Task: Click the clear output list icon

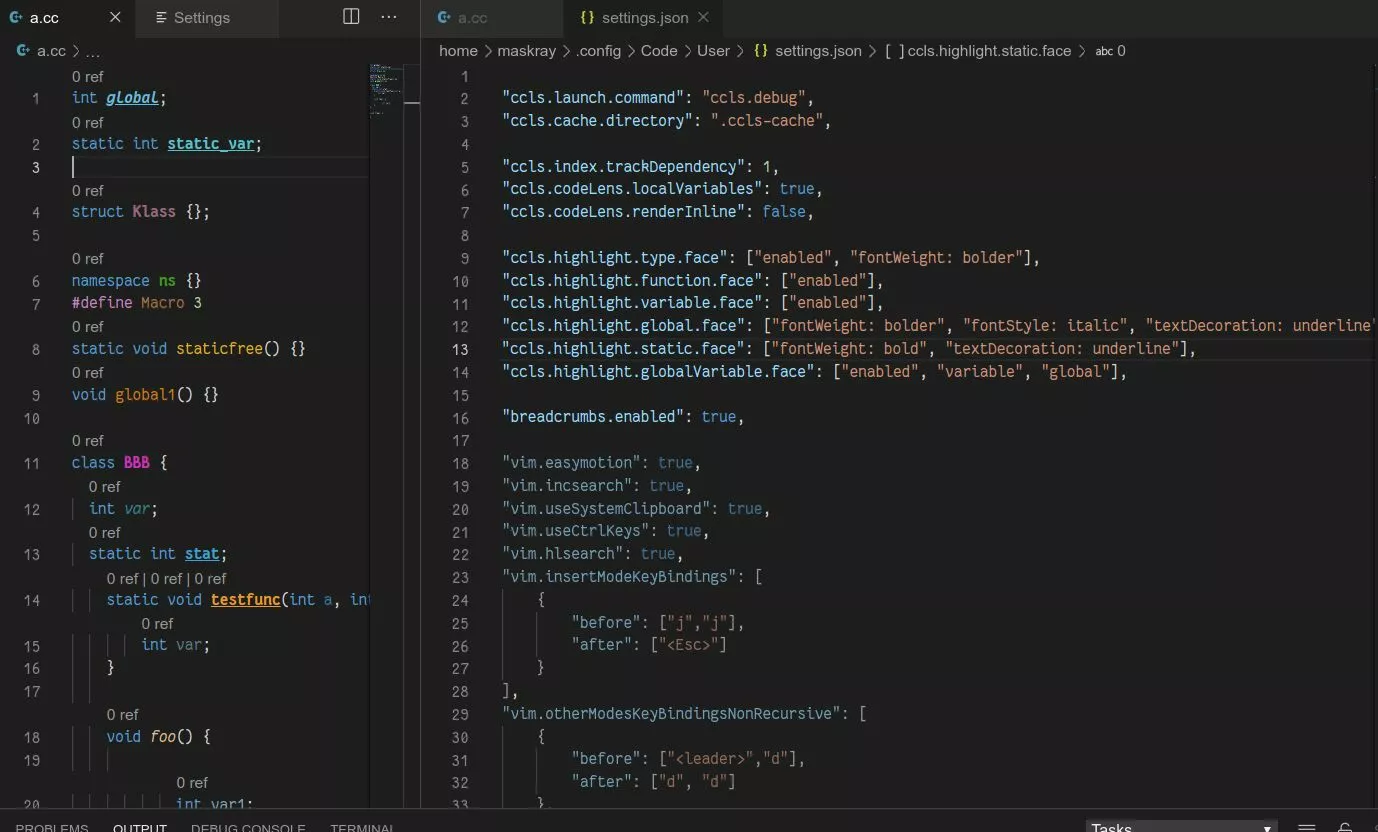Action: click(1306, 827)
